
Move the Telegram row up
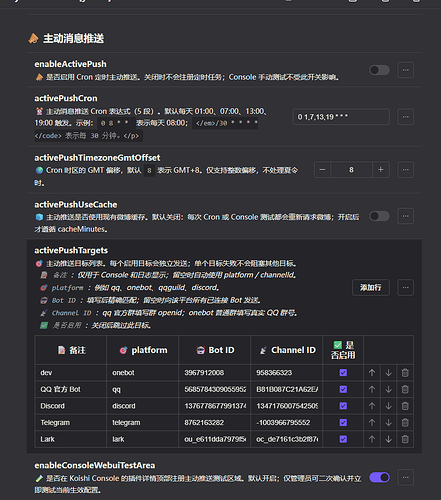pos(372,423)
